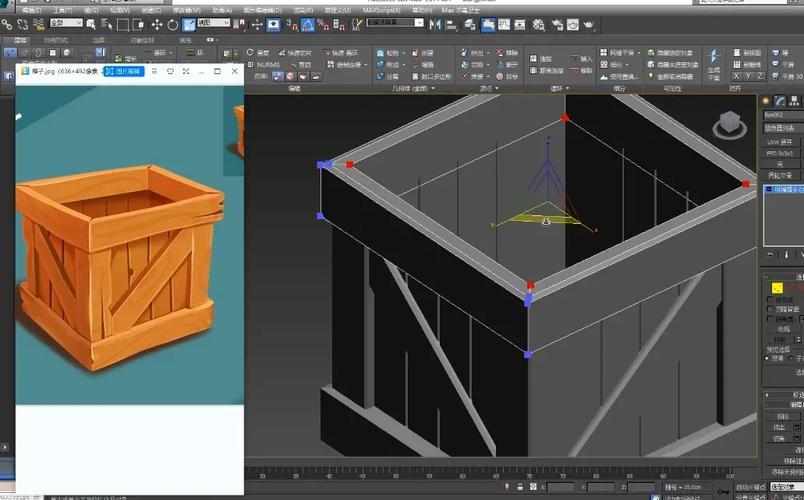Image resolution: width=804 pixels, height=500 pixels.
Task: Select the Rotate transform tool
Action: pos(173,24)
